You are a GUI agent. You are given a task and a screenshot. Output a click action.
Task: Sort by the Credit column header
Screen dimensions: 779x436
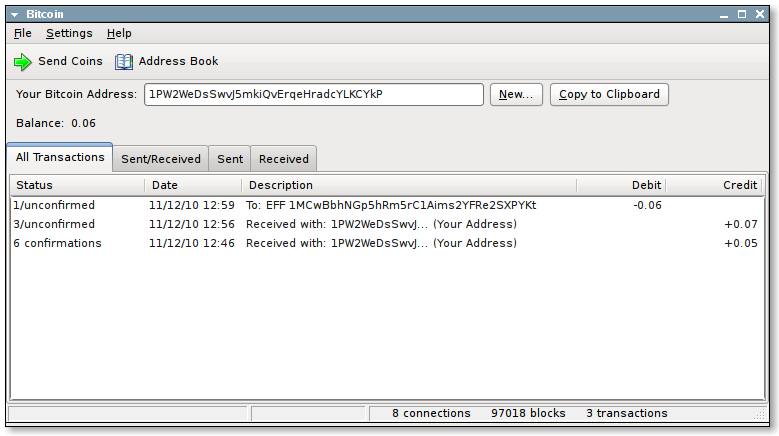coord(714,185)
